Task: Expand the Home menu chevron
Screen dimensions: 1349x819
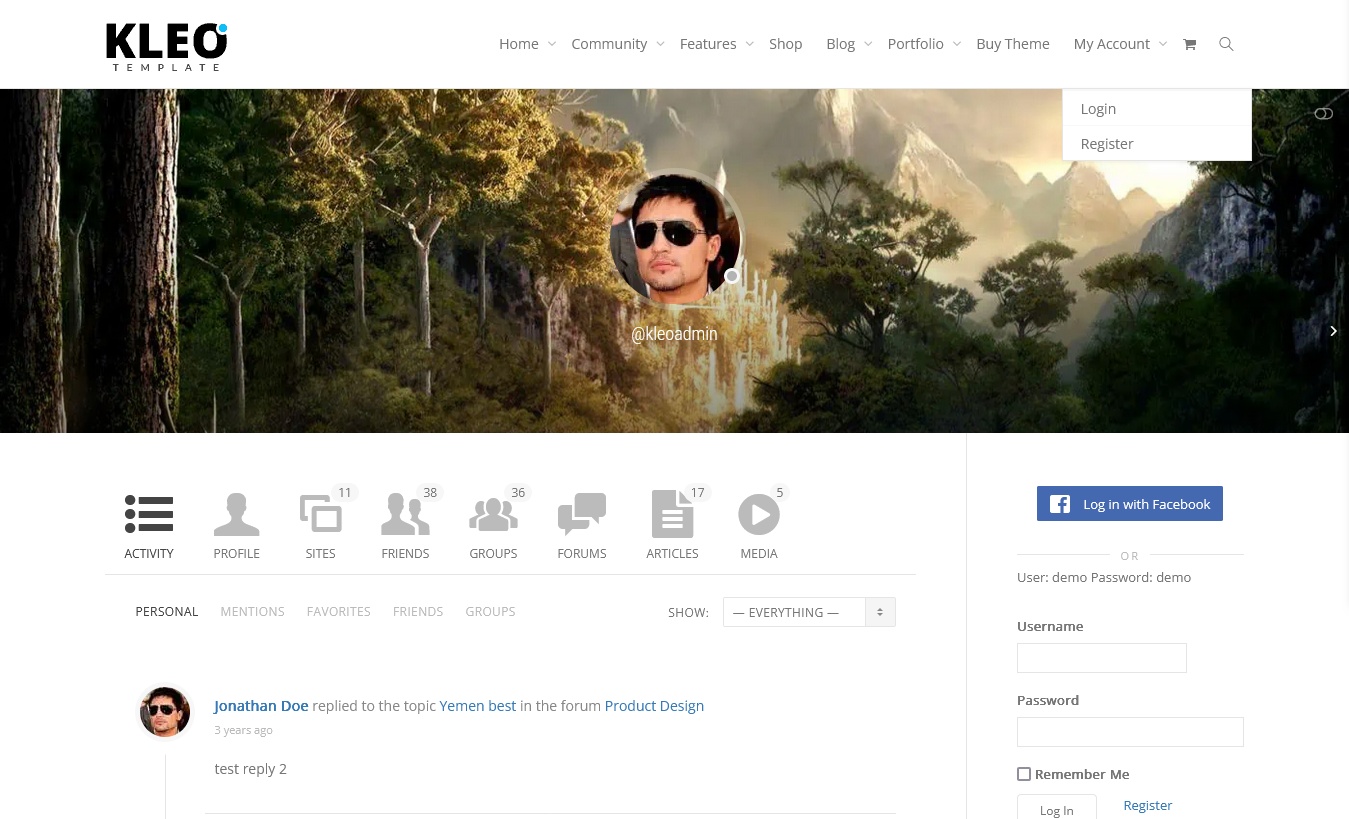Action: 551,44
